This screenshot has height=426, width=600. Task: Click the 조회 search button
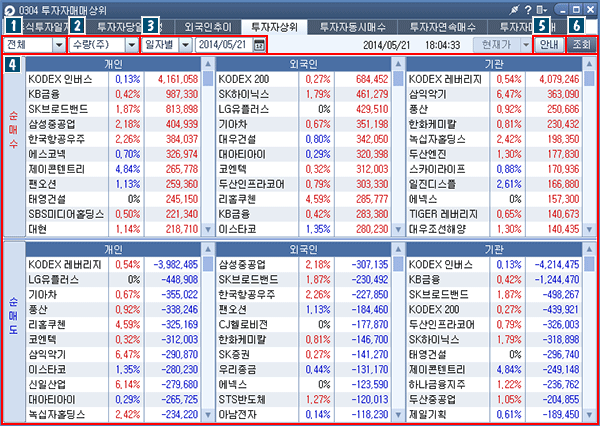click(582, 45)
